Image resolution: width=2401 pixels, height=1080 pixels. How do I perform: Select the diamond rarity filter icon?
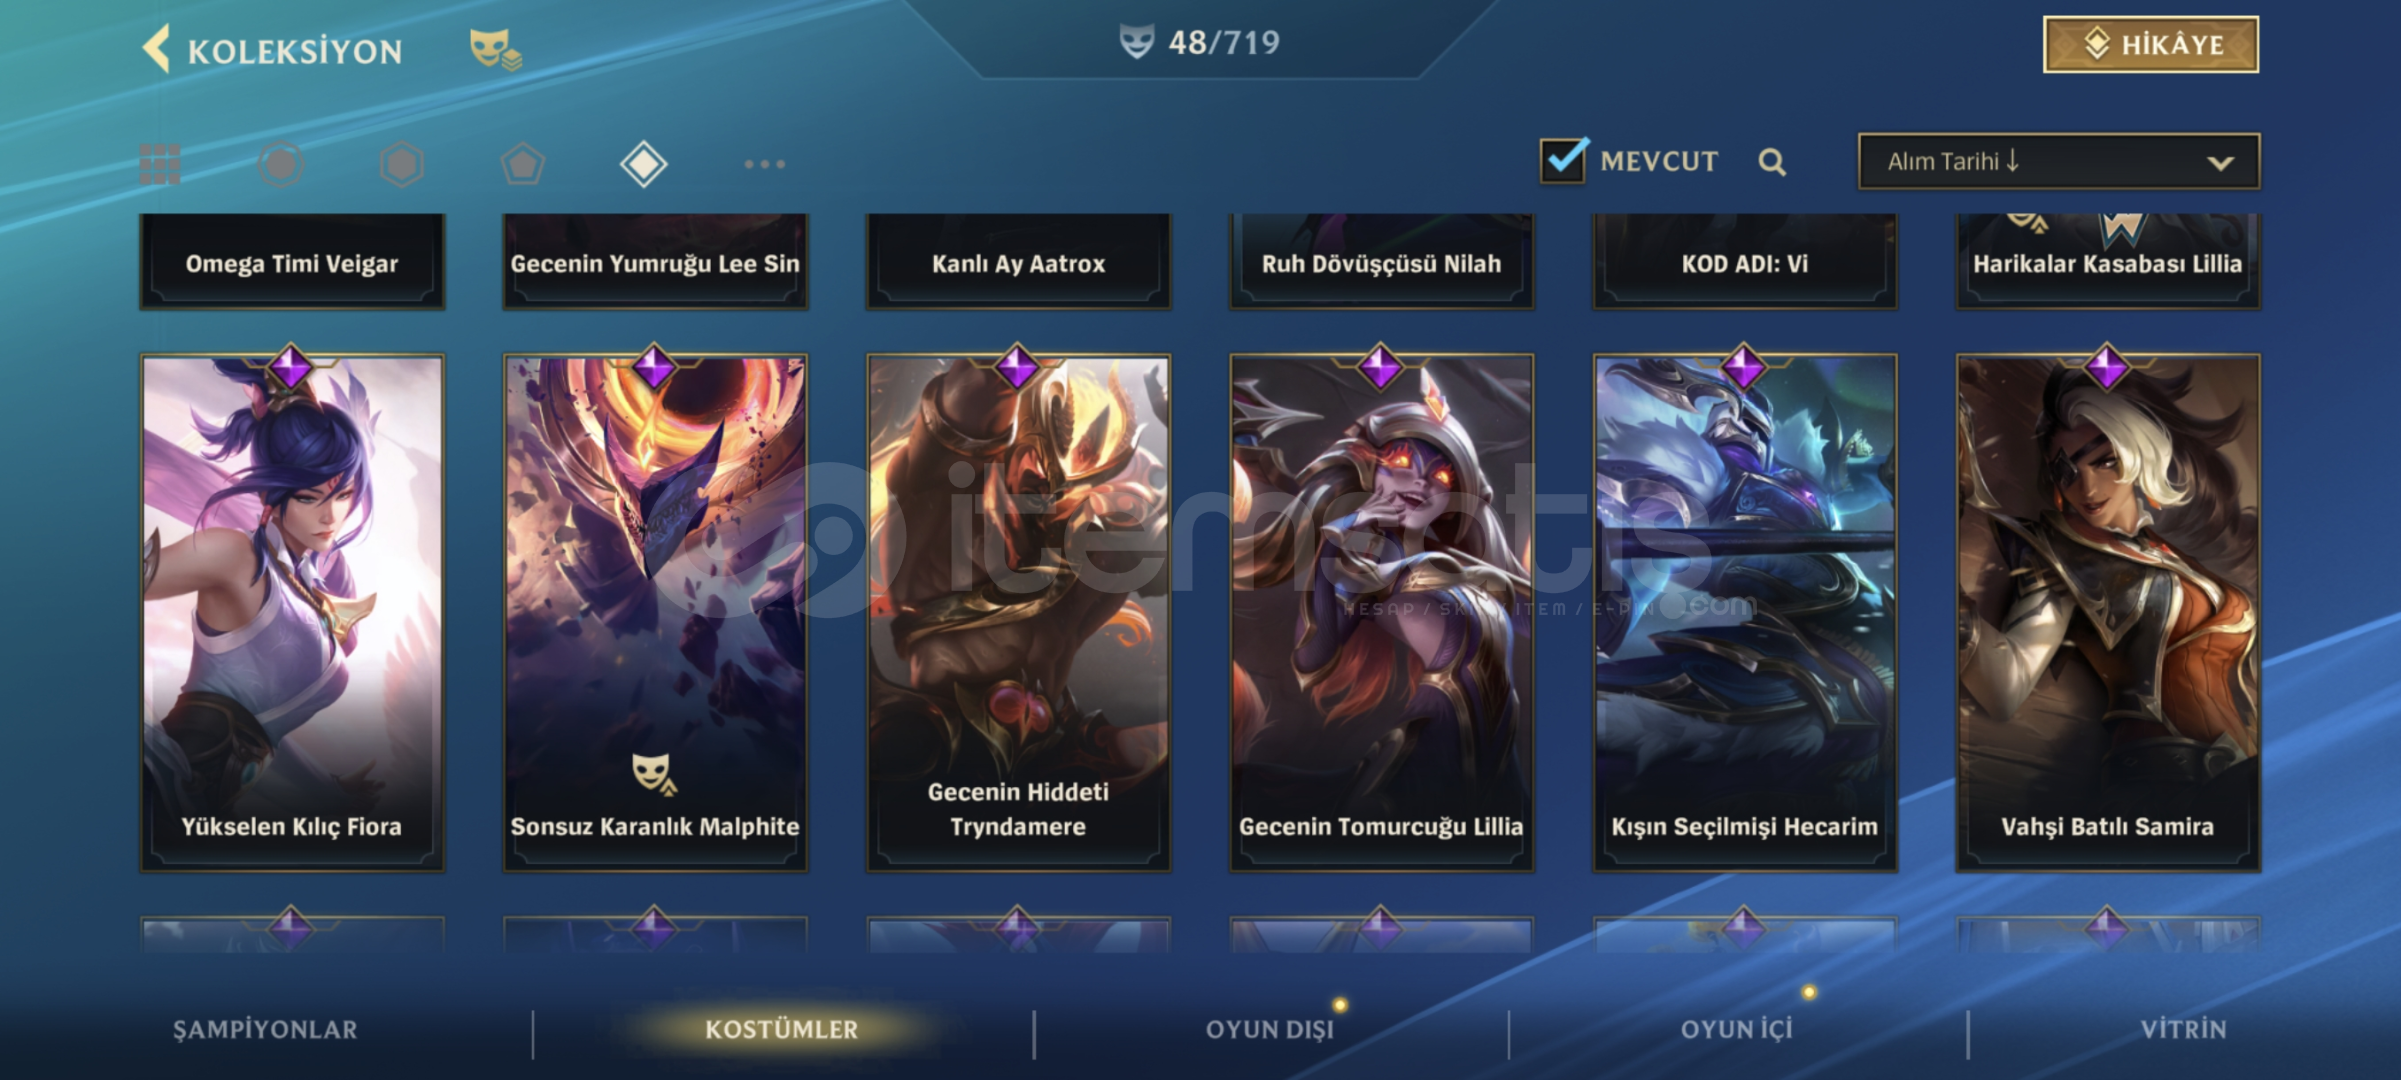pos(644,164)
